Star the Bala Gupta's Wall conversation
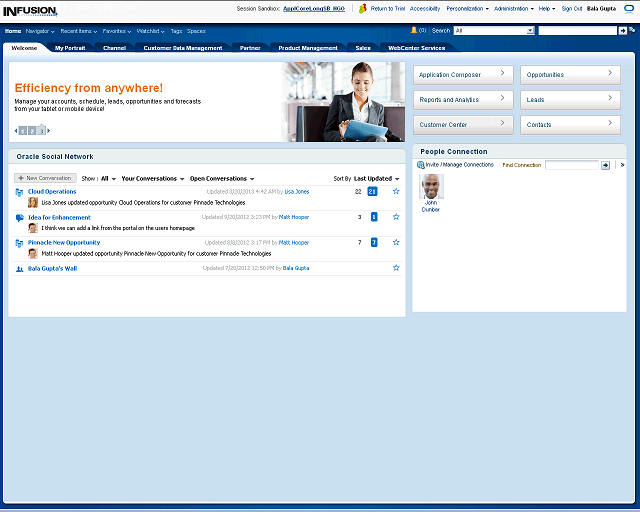640x512 pixels. point(396,268)
